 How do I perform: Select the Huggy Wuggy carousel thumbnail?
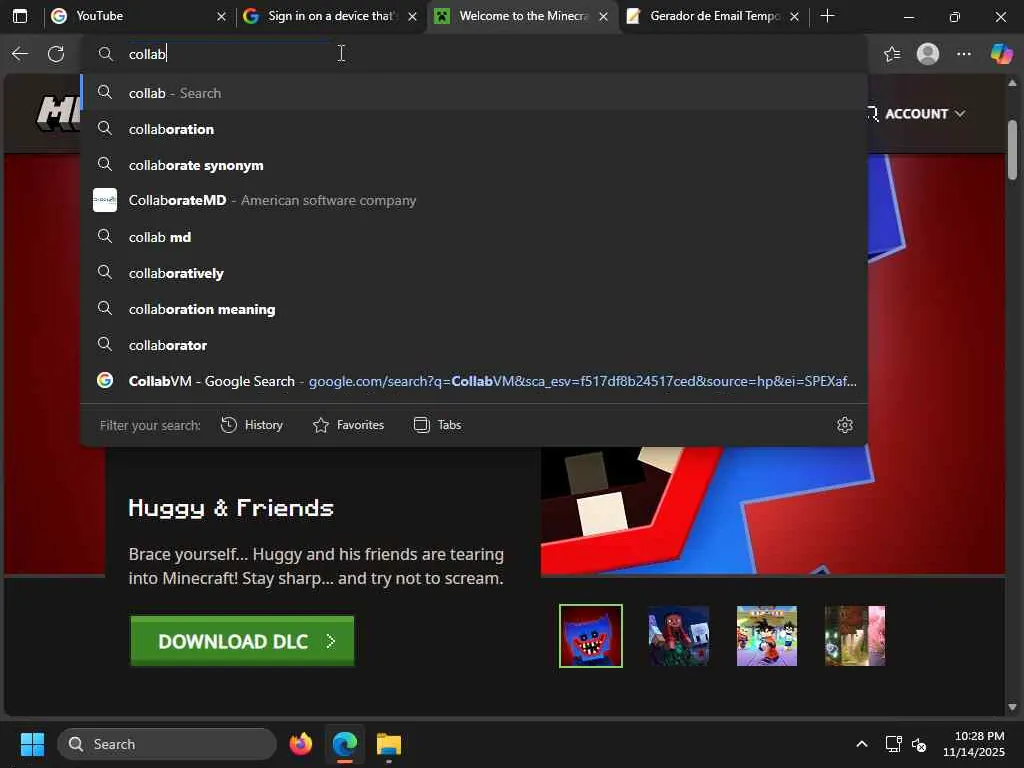[591, 636]
